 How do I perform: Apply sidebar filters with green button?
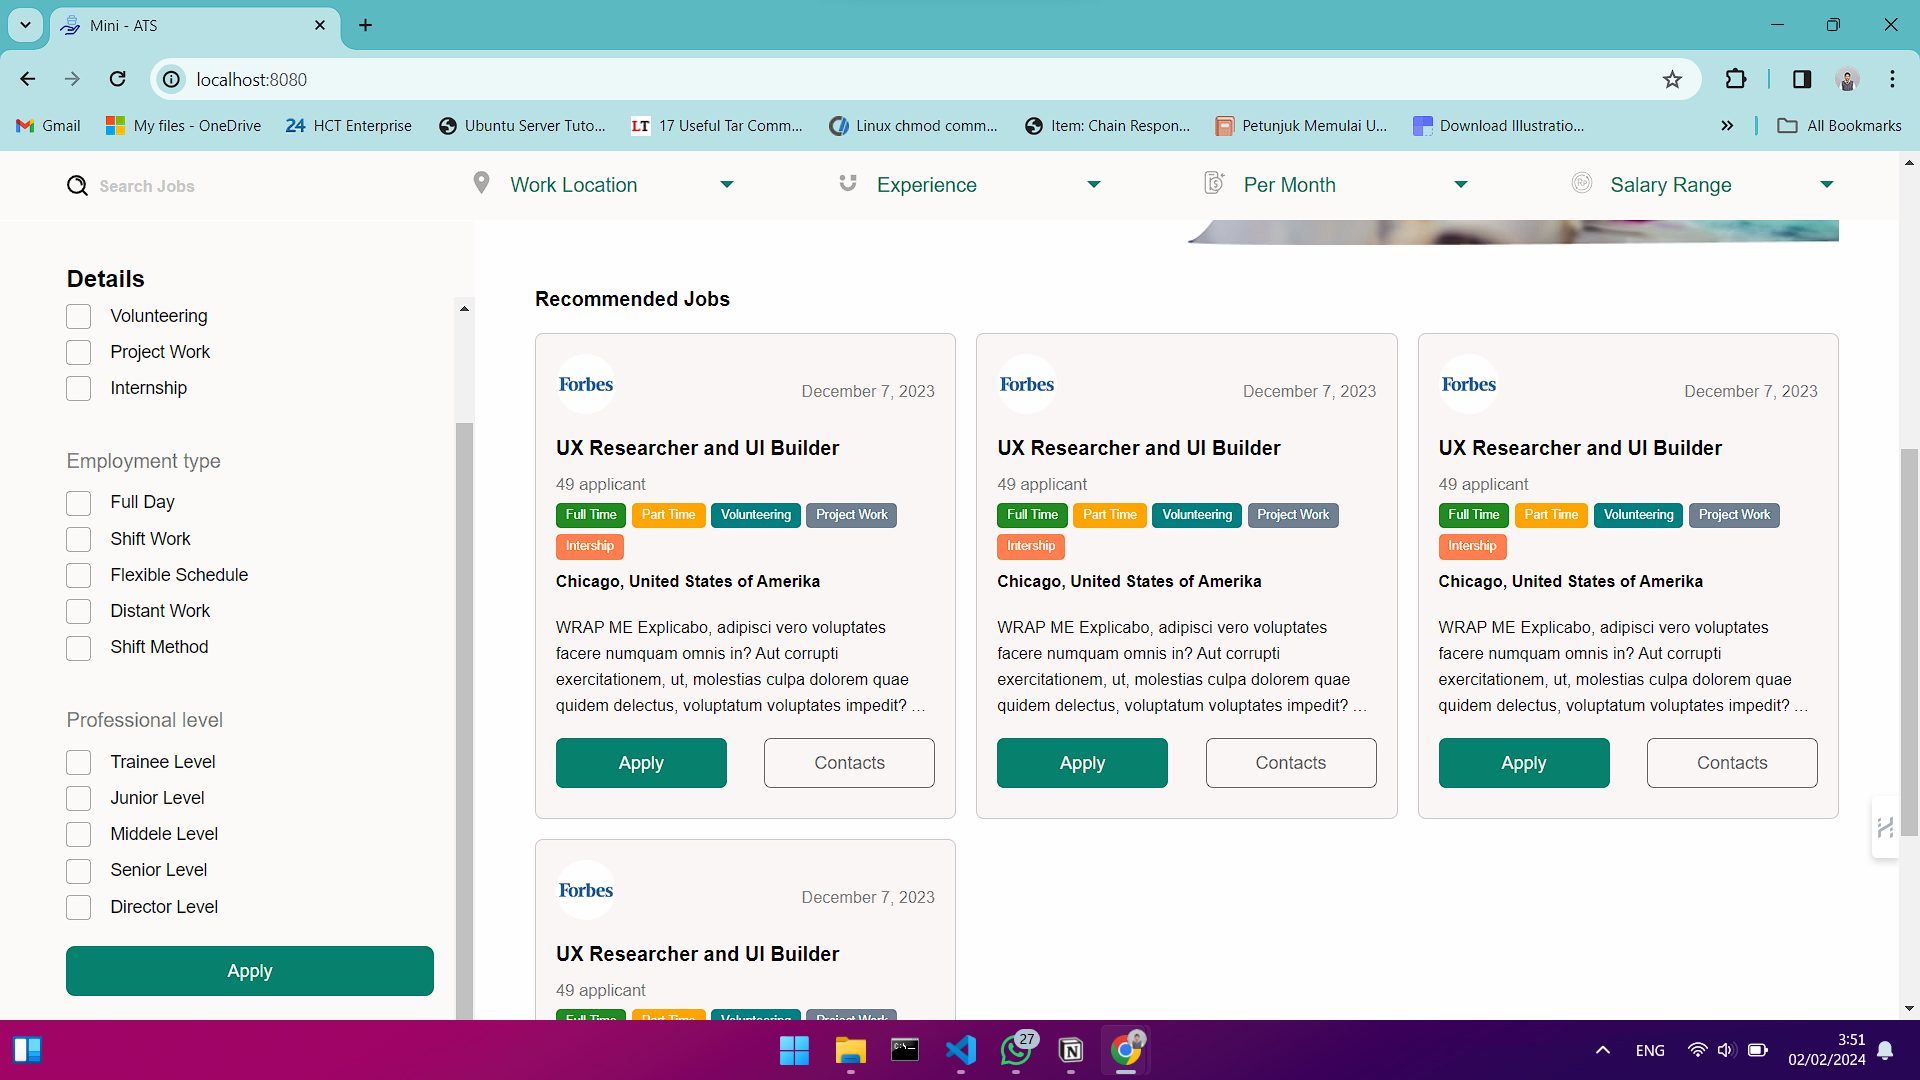point(250,971)
